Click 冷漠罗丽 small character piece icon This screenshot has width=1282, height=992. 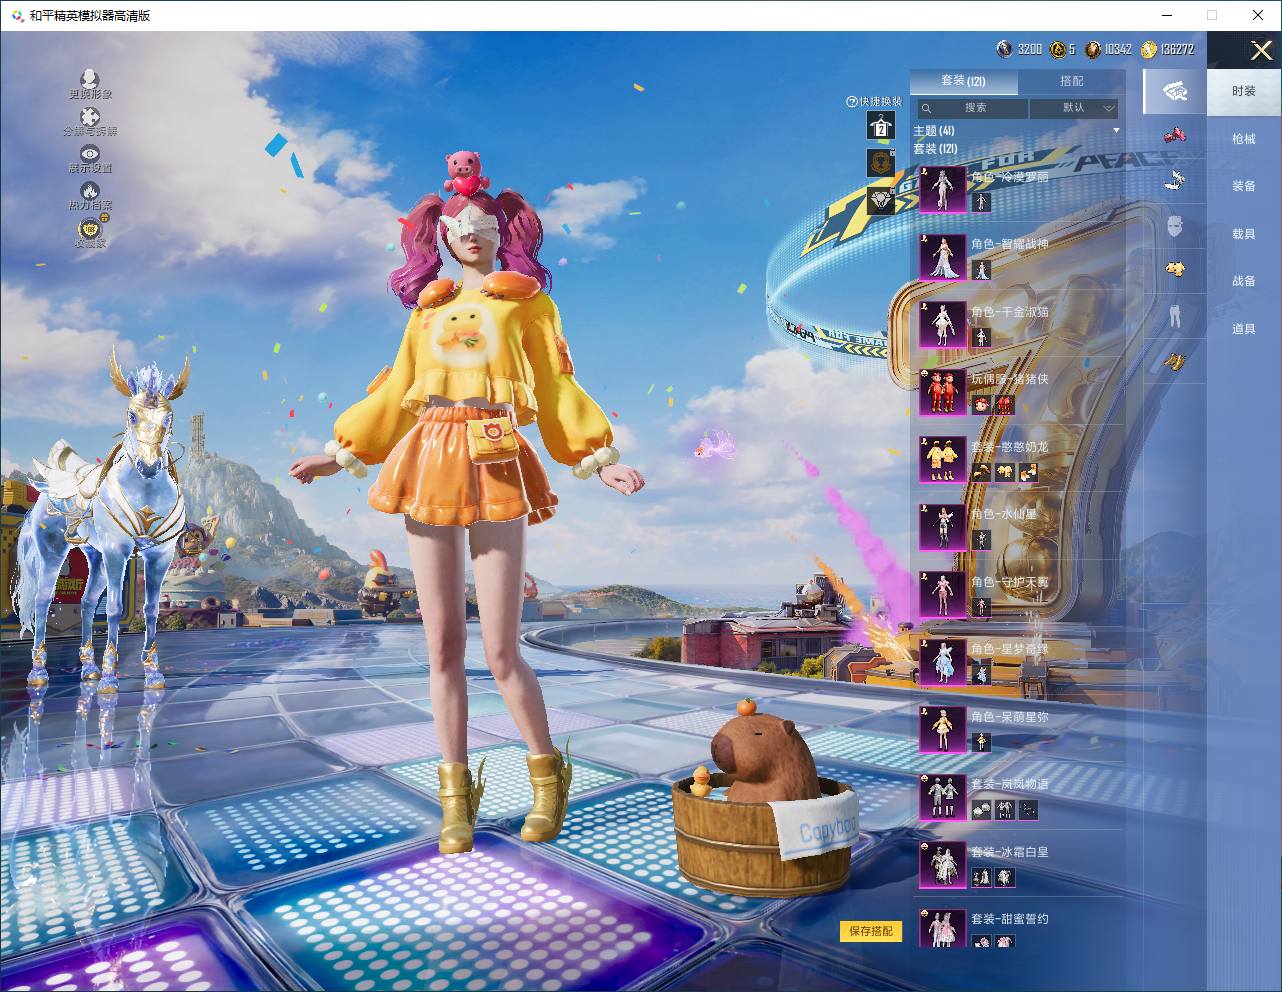[x=981, y=202]
